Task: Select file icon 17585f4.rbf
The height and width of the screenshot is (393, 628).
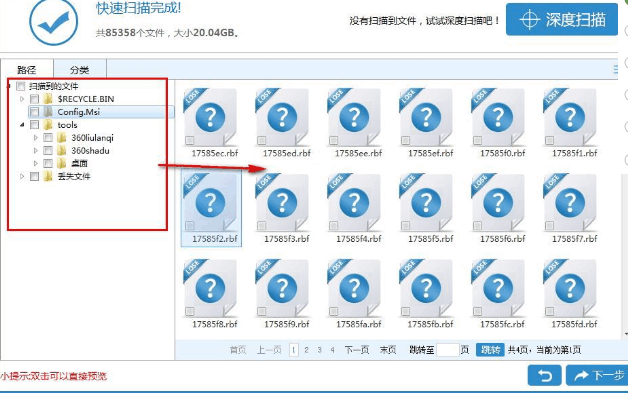Action: point(354,203)
